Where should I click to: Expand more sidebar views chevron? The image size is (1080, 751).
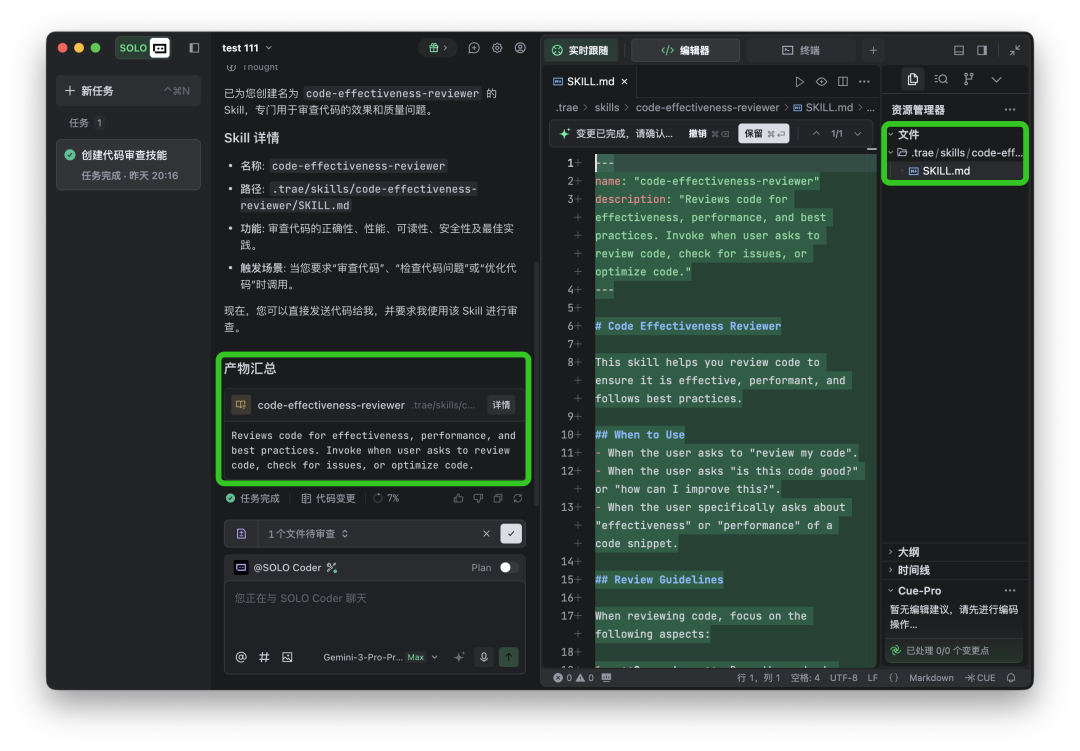[996, 79]
